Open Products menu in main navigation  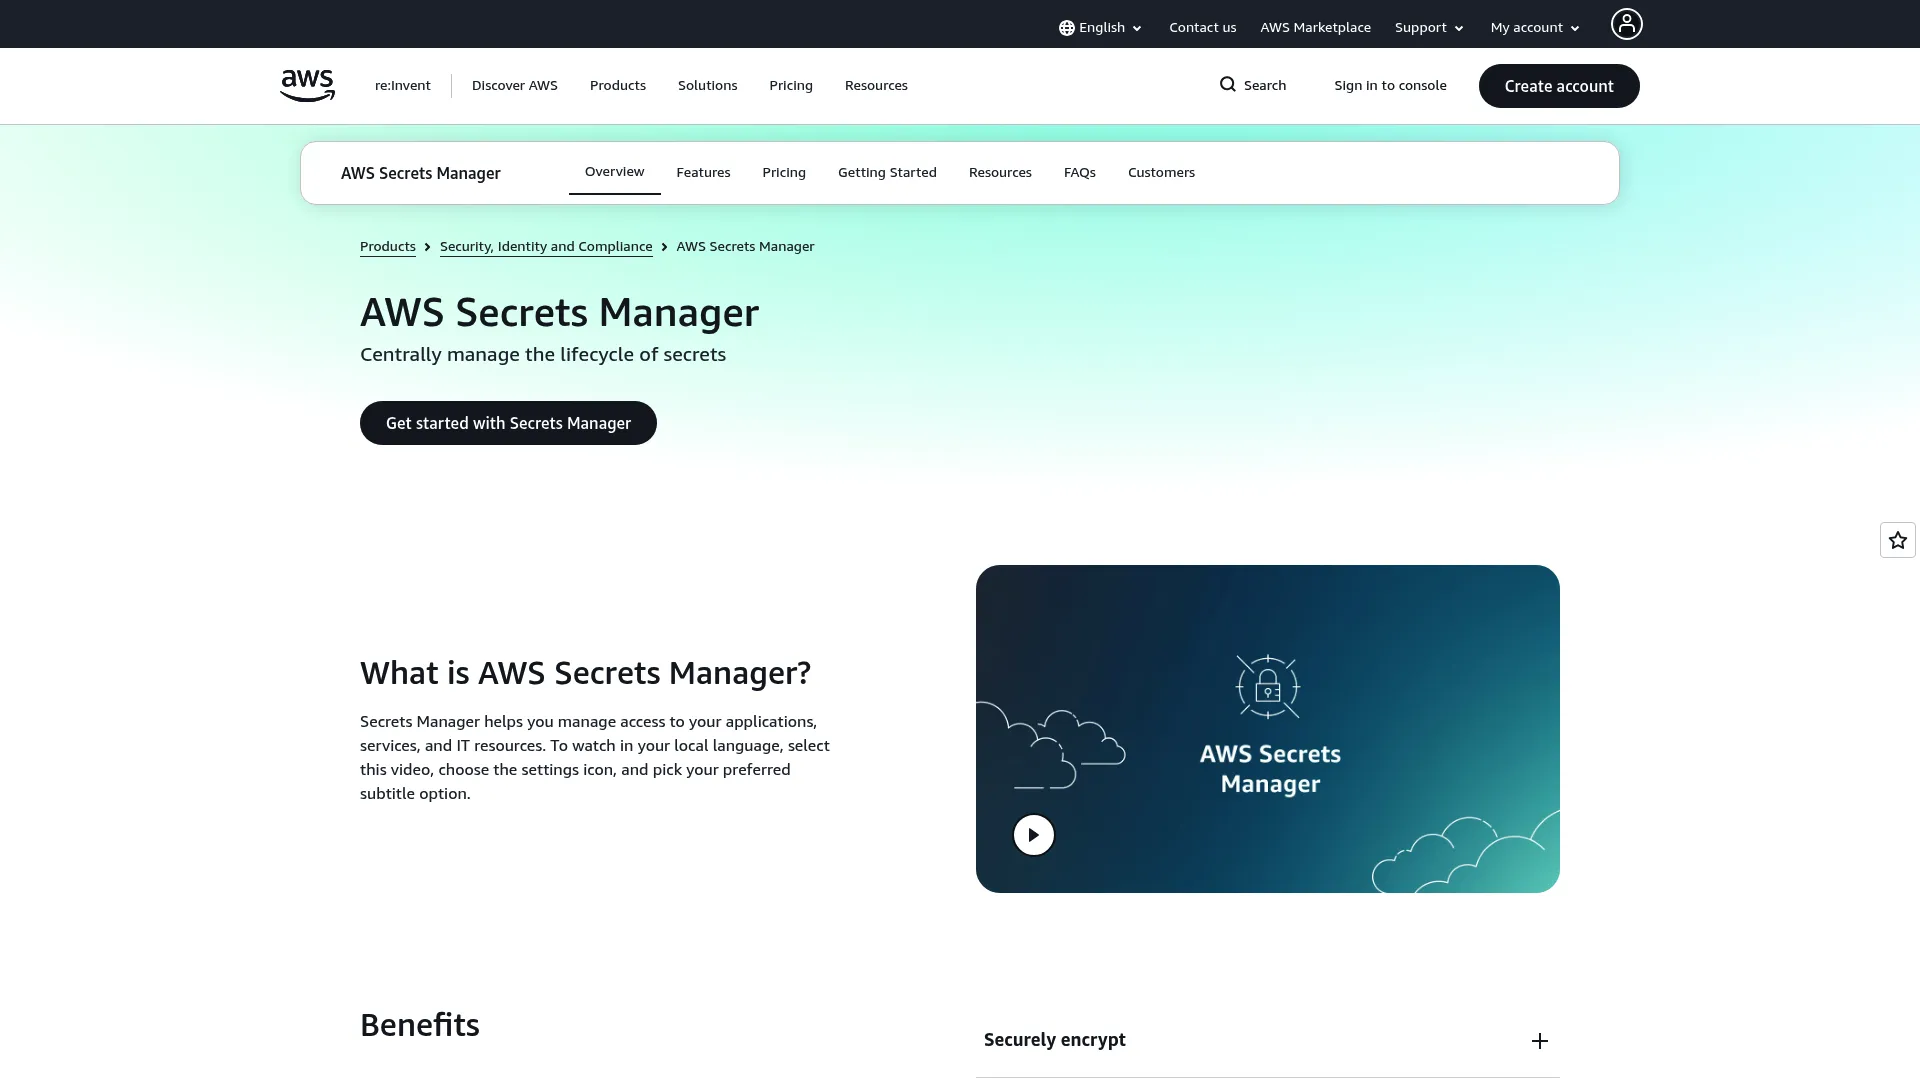[617, 86]
